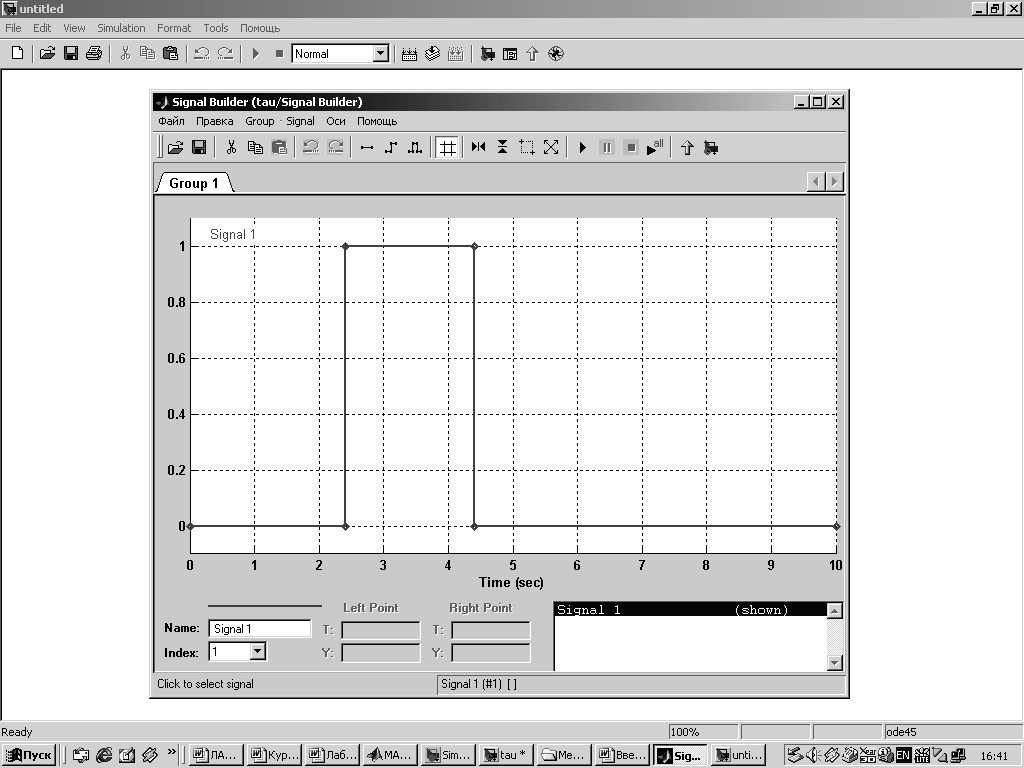Library browser icon in untitled toolbar

[x=487, y=54]
